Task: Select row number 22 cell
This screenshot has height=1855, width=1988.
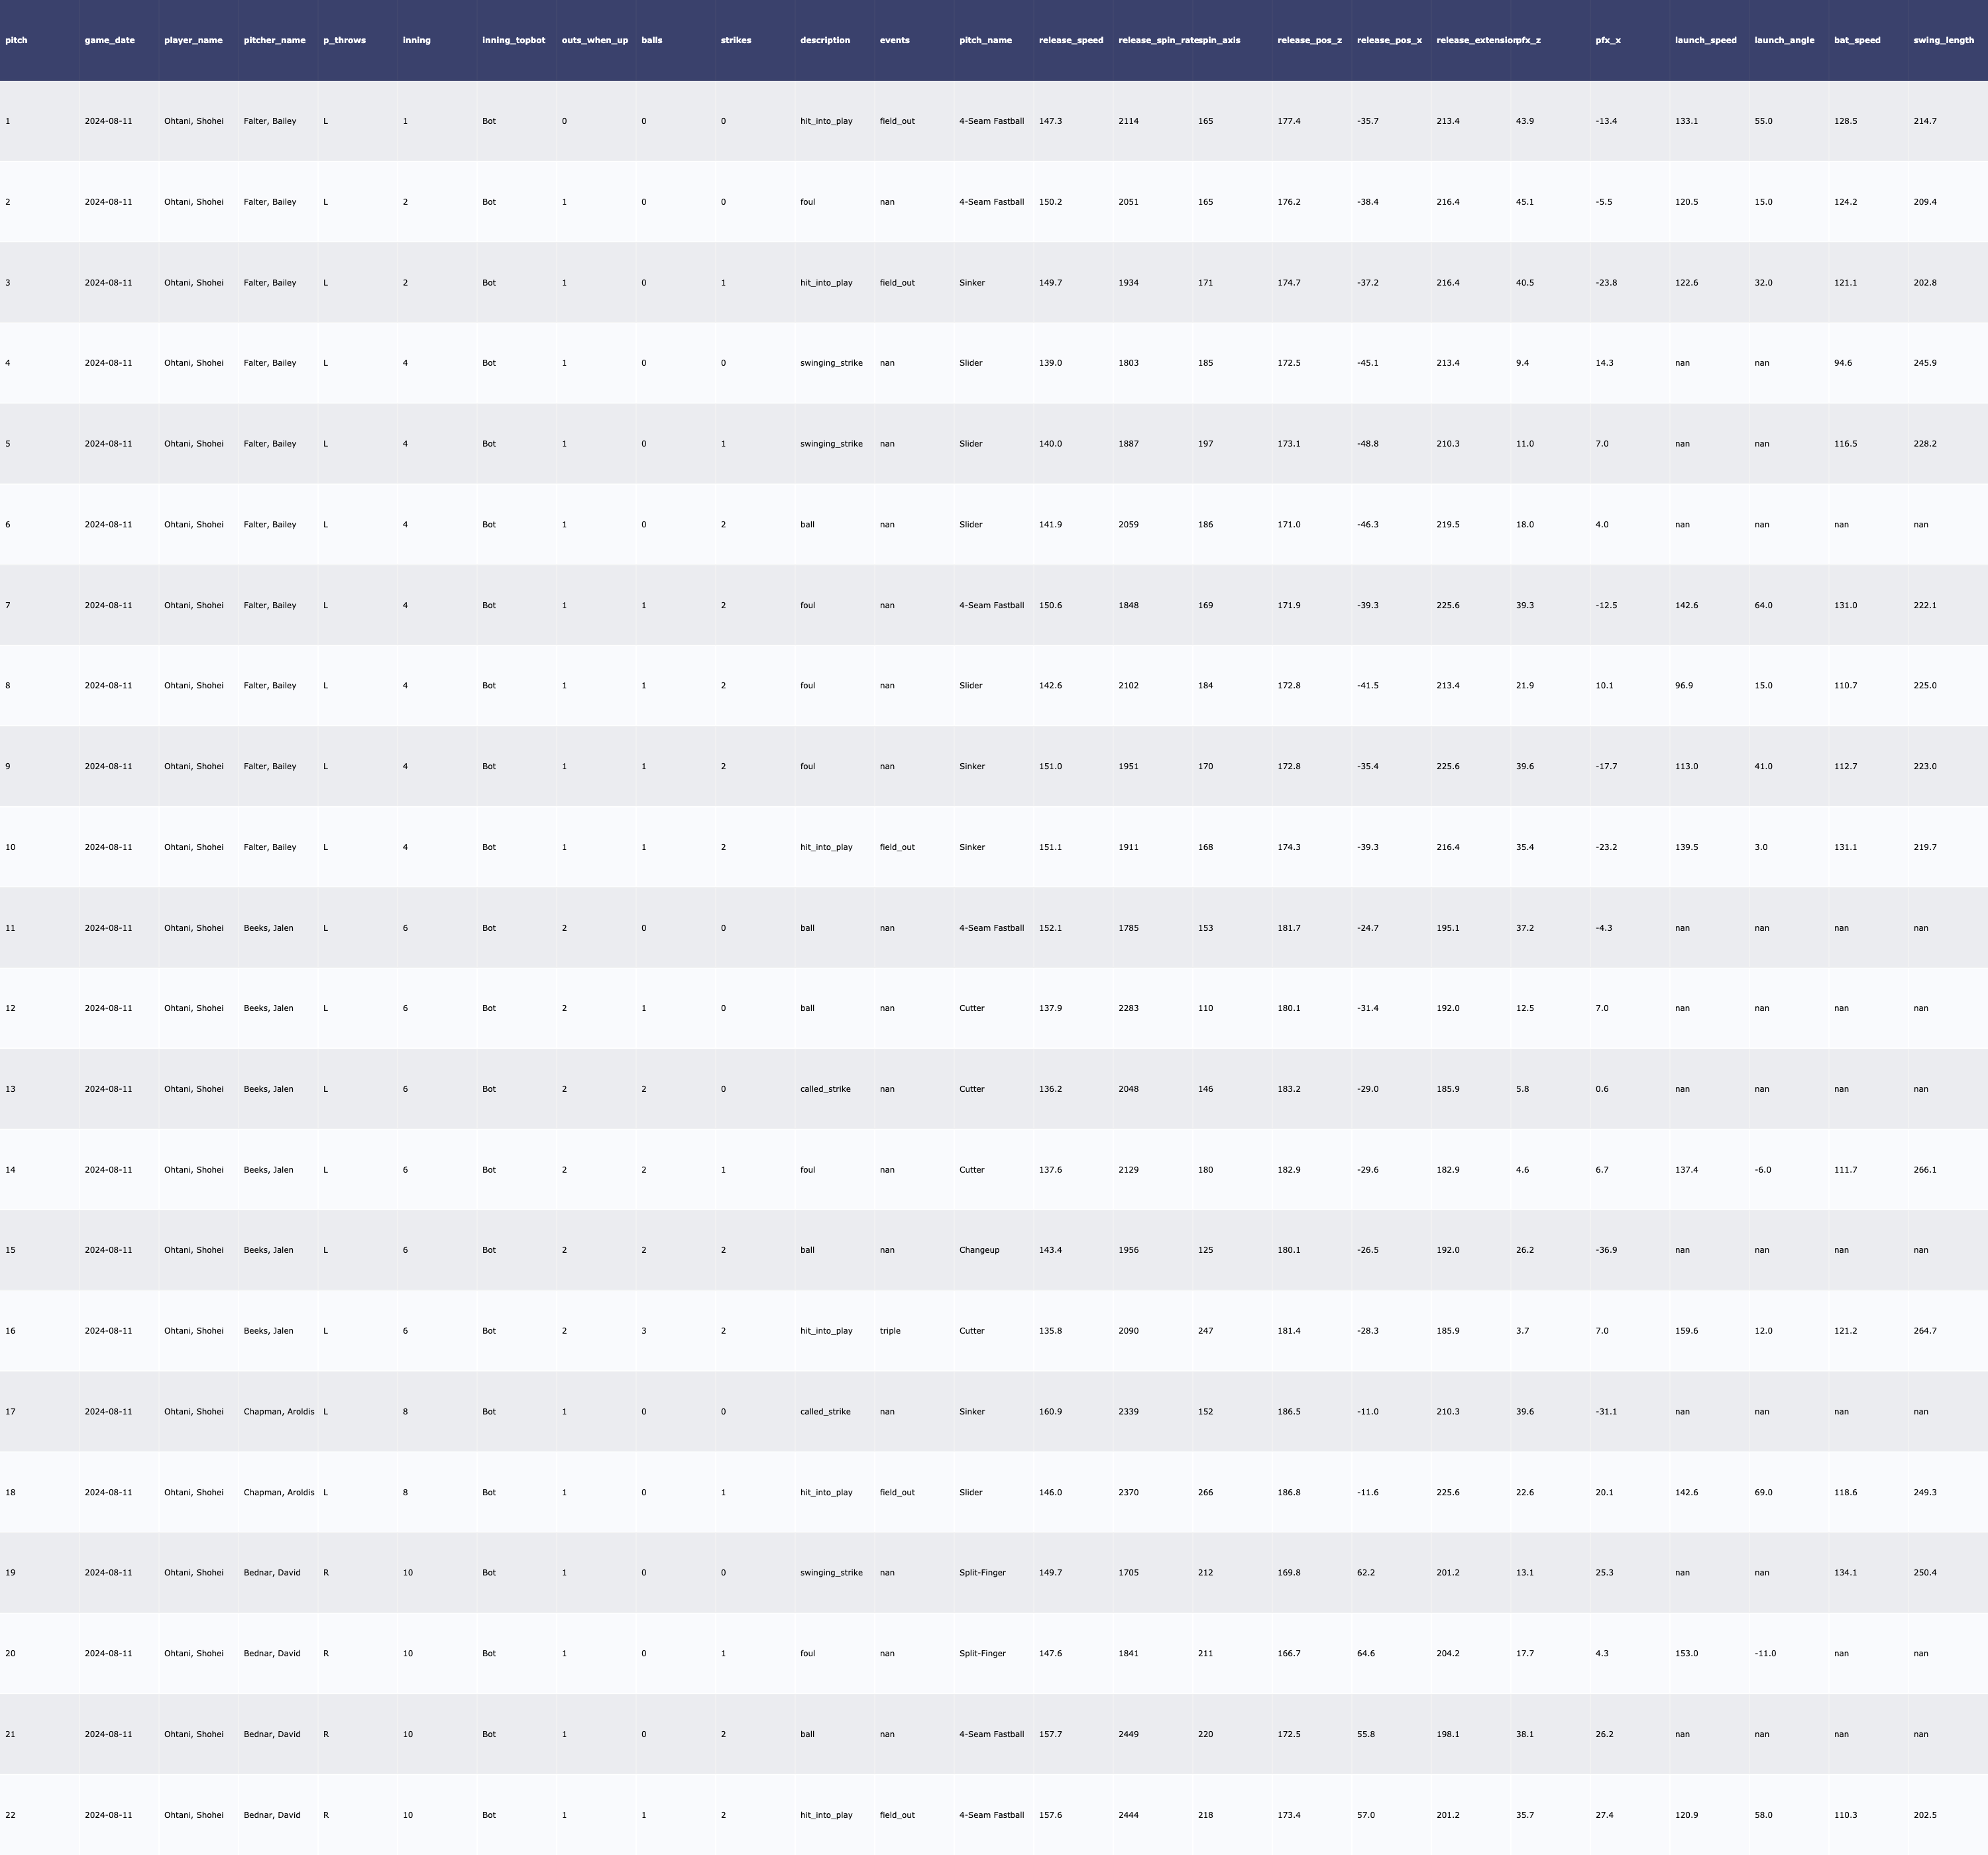Action: [x=10, y=1815]
